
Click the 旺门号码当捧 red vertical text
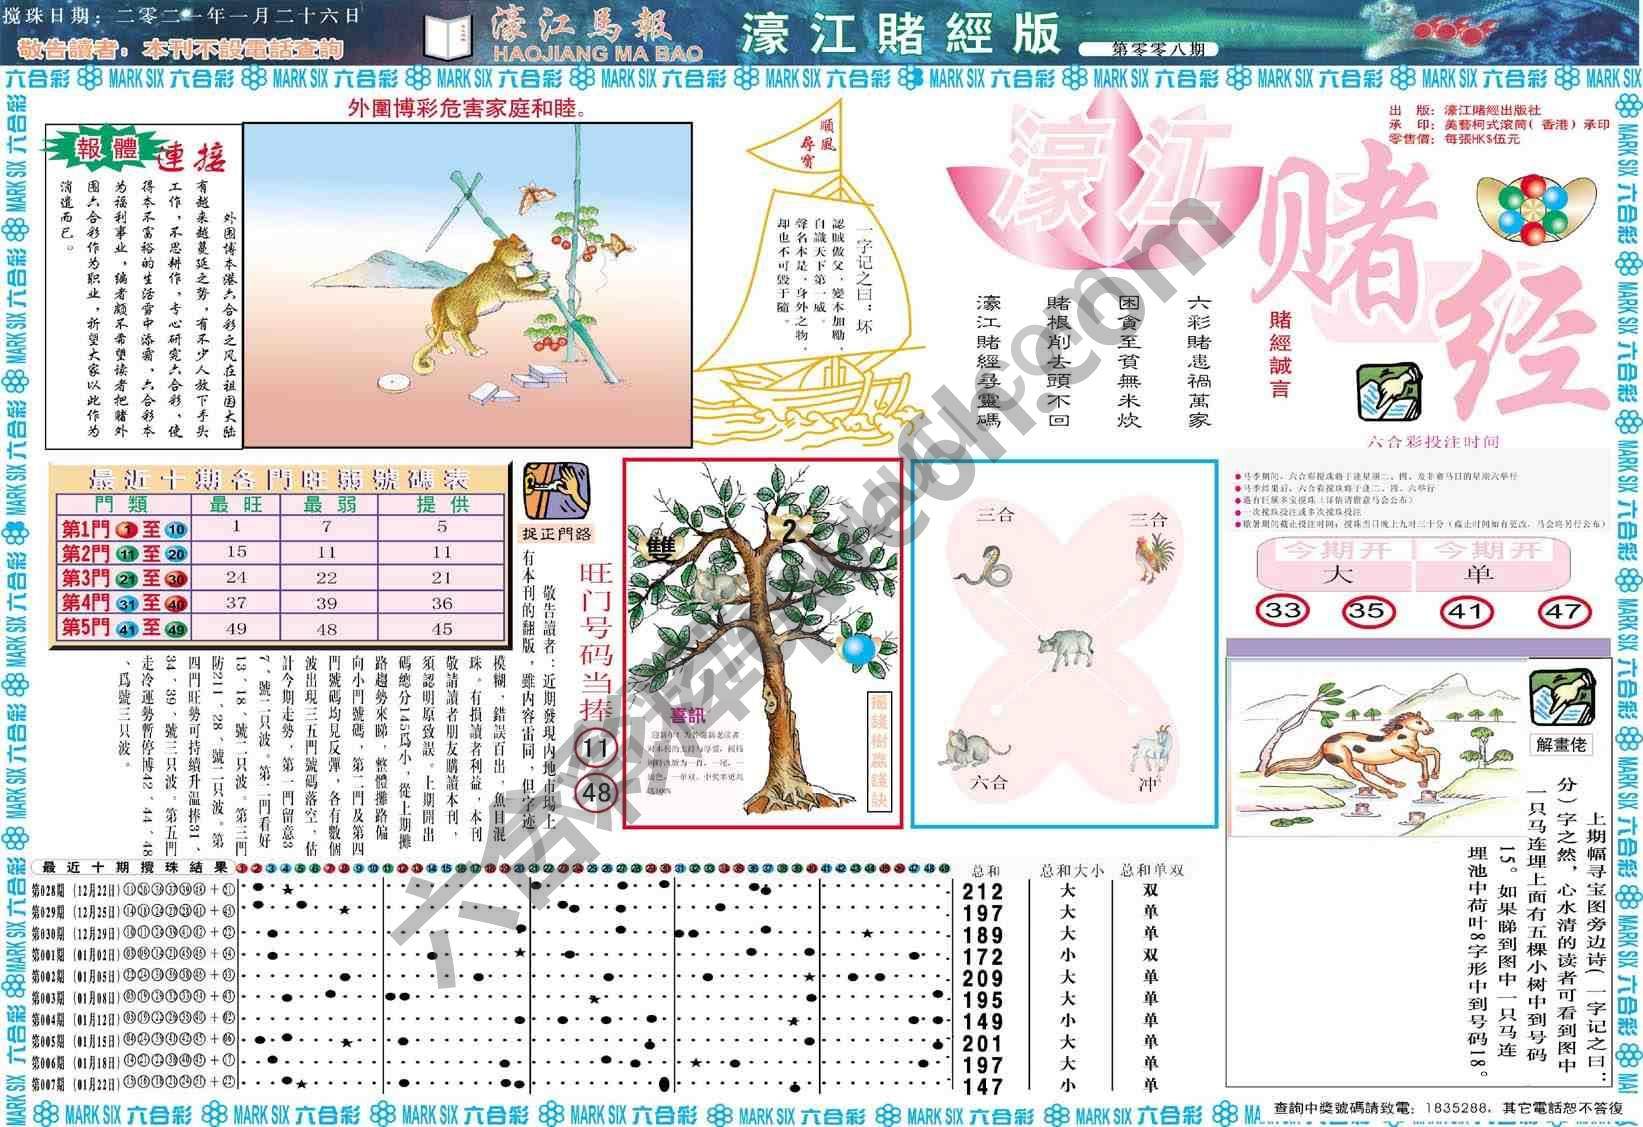tap(595, 640)
